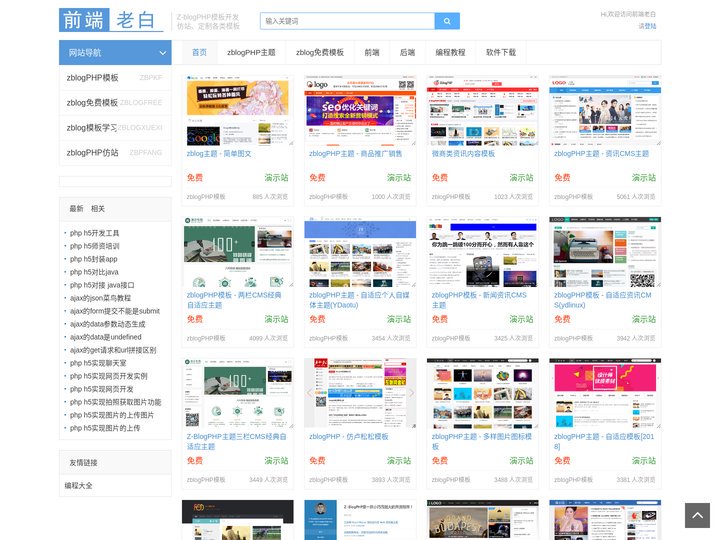This screenshot has width=720, height=540.
Task: Click 演示站 for 资讯CMS主题
Action: point(644,178)
